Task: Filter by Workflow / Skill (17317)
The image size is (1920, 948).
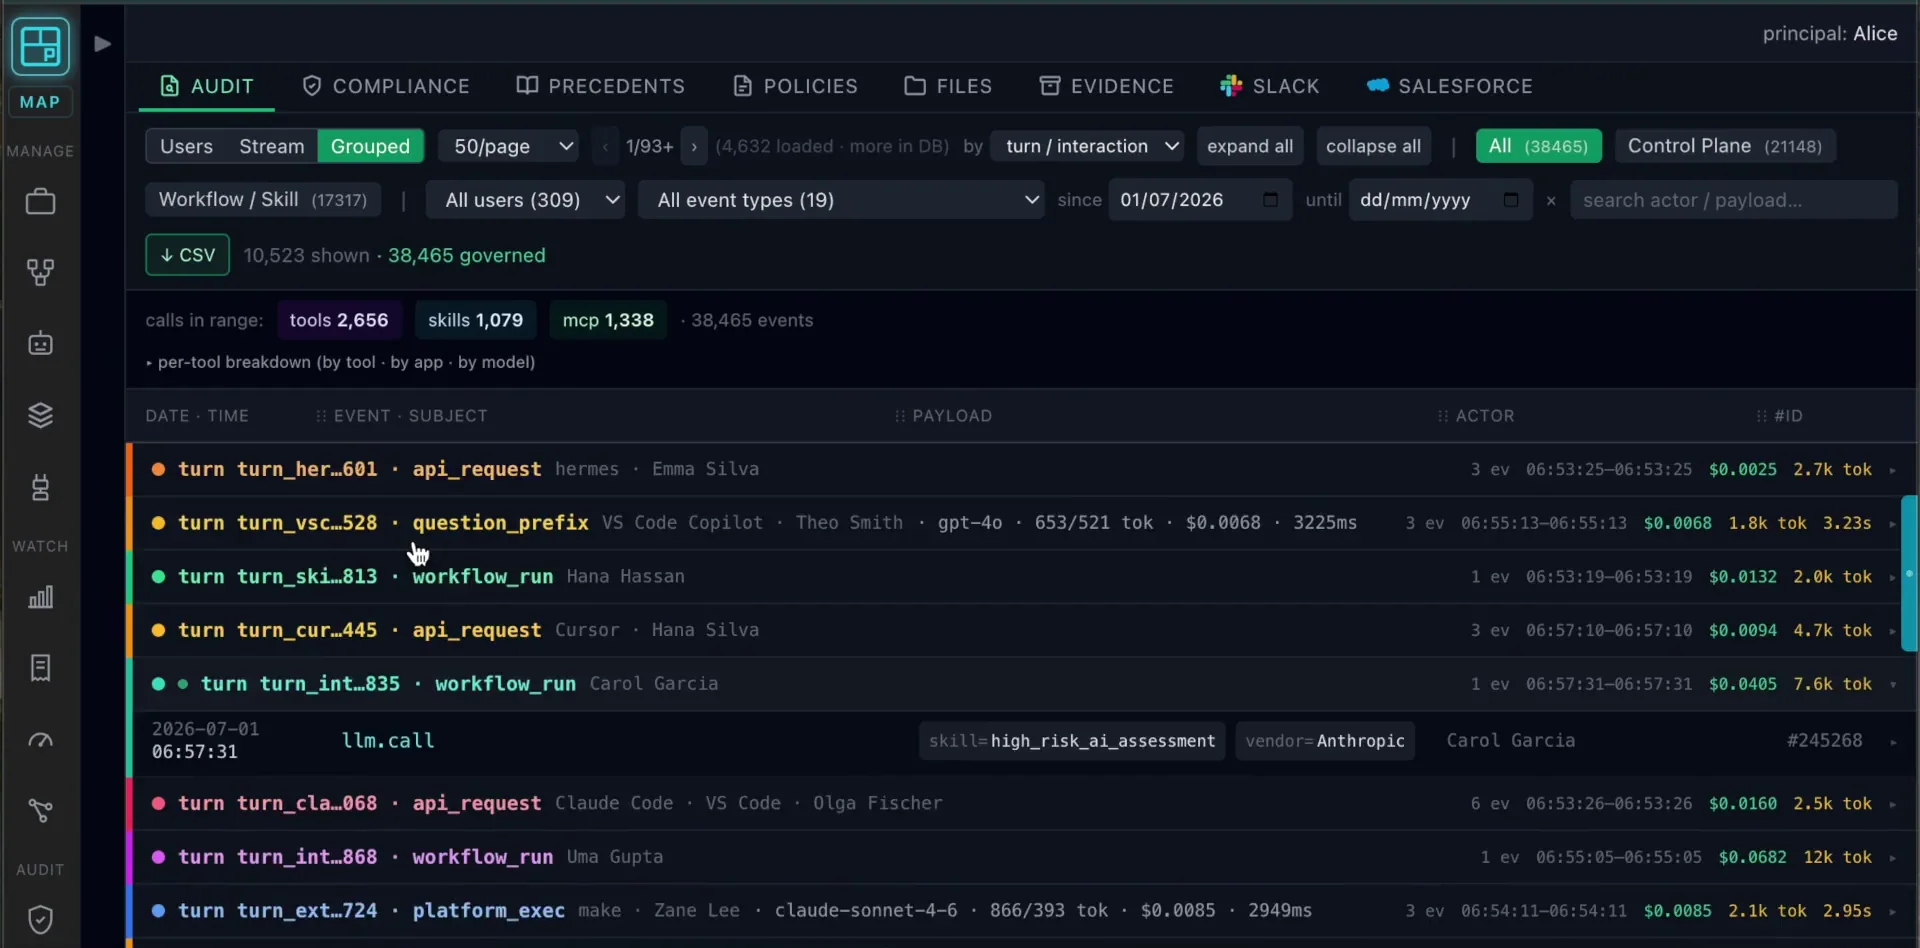Action: pyautogui.click(x=263, y=199)
